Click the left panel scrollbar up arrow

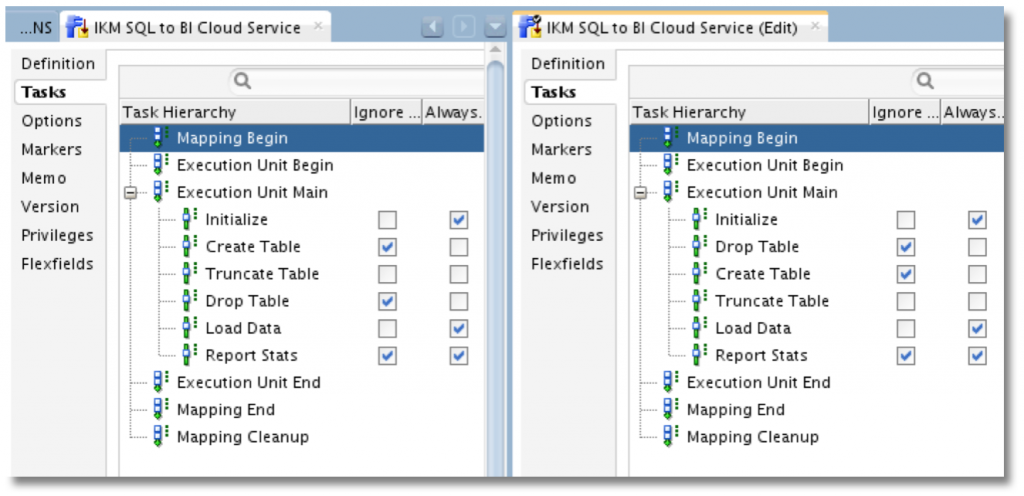(x=496, y=50)
